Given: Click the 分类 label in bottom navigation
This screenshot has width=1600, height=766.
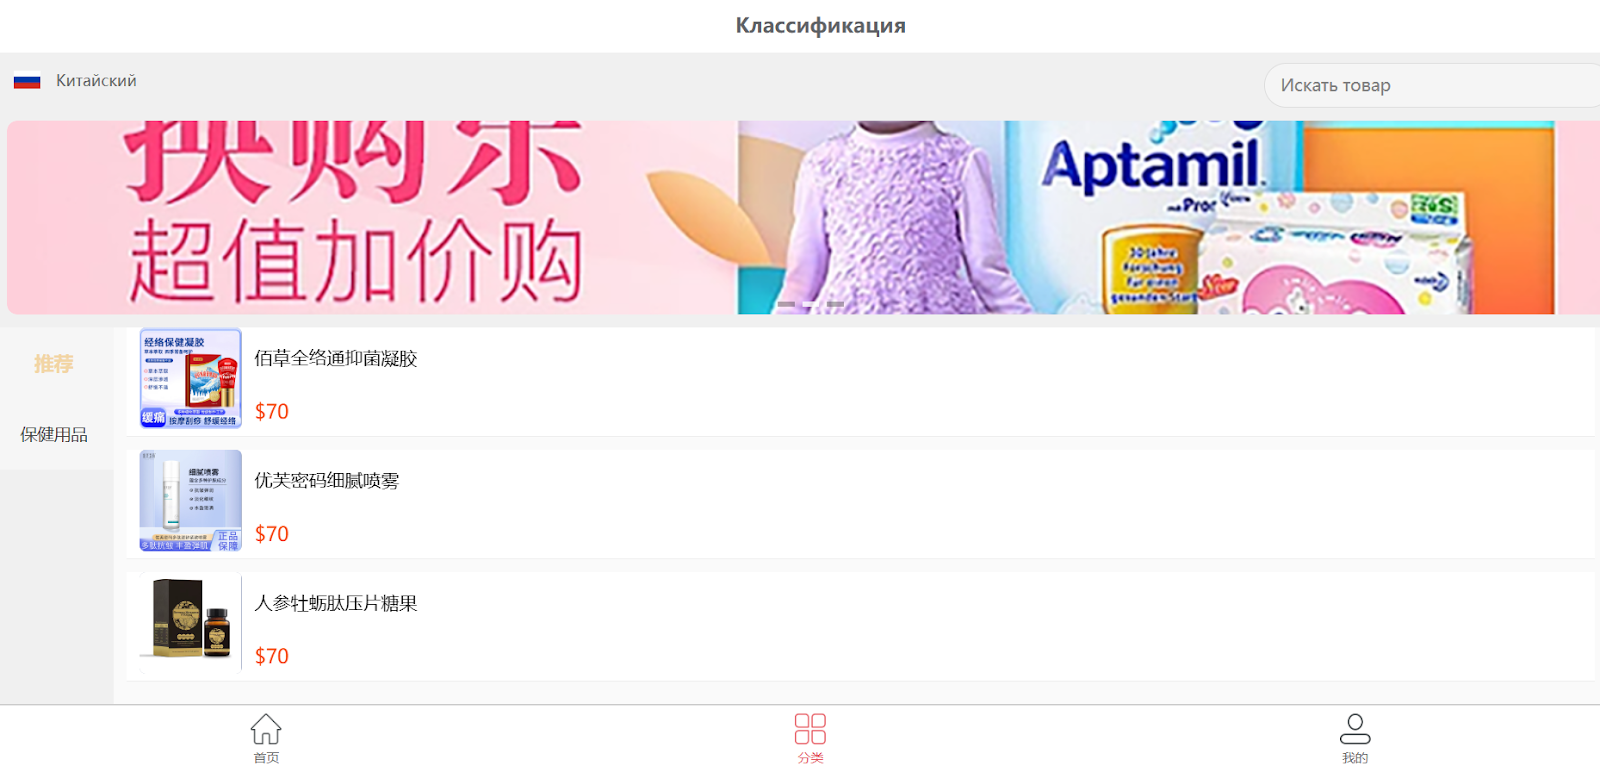Looking at the screenshot, I should [810, 758].
